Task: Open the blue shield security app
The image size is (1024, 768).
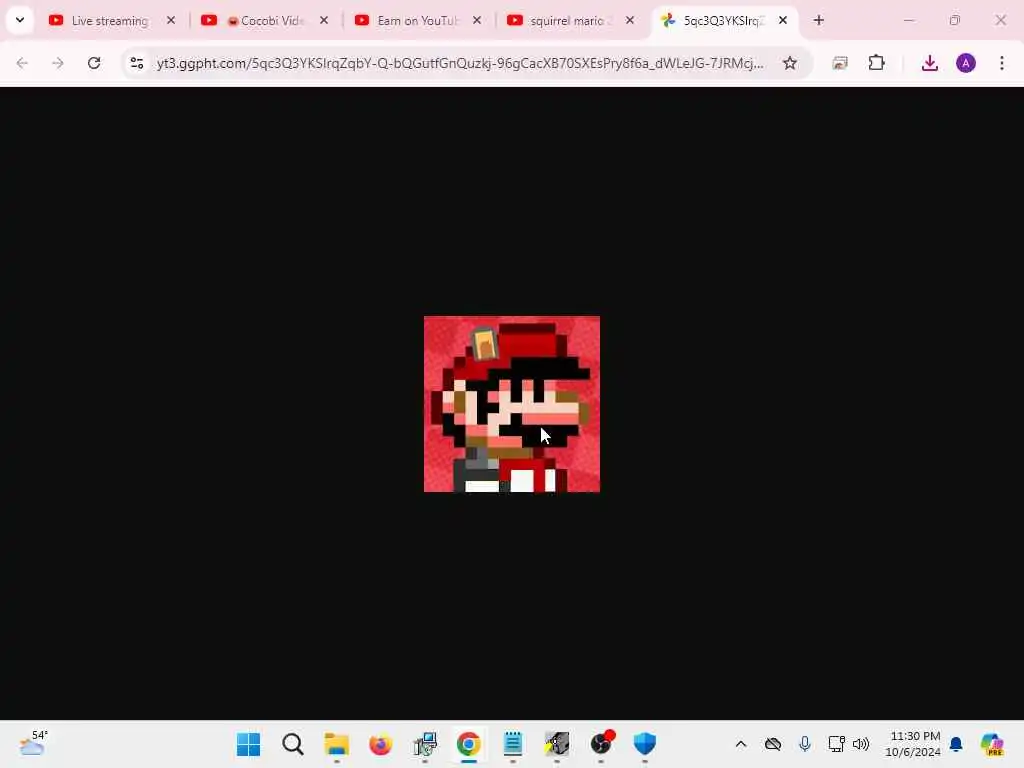Action: (x=645, y=744)
